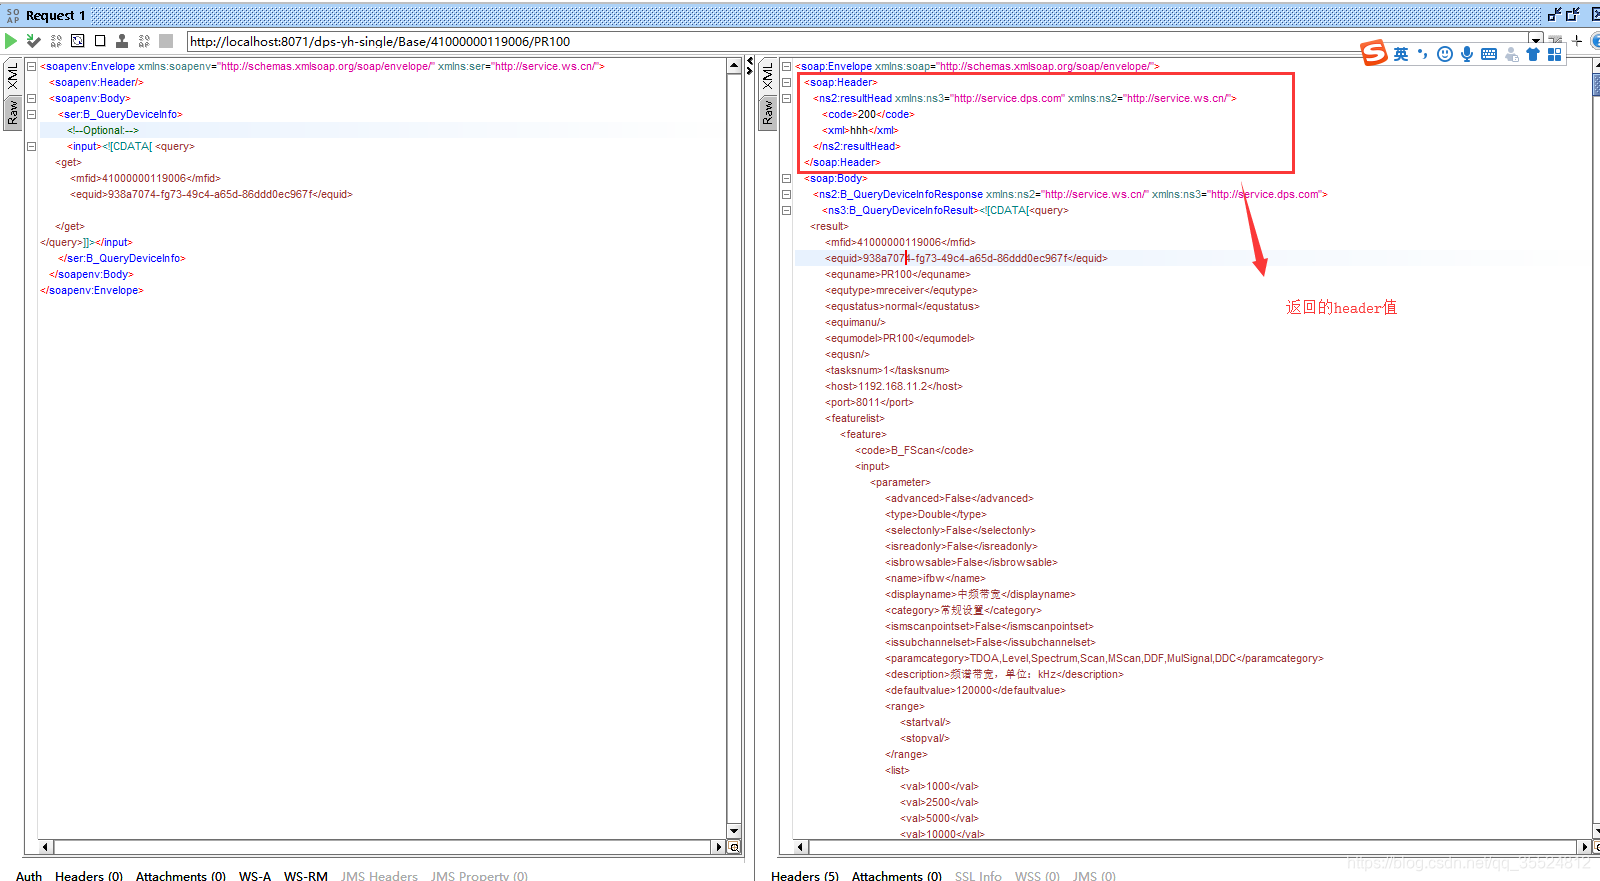
Task: Collapse the soapenv:Envelope node in request
Action: coord(31,66)
